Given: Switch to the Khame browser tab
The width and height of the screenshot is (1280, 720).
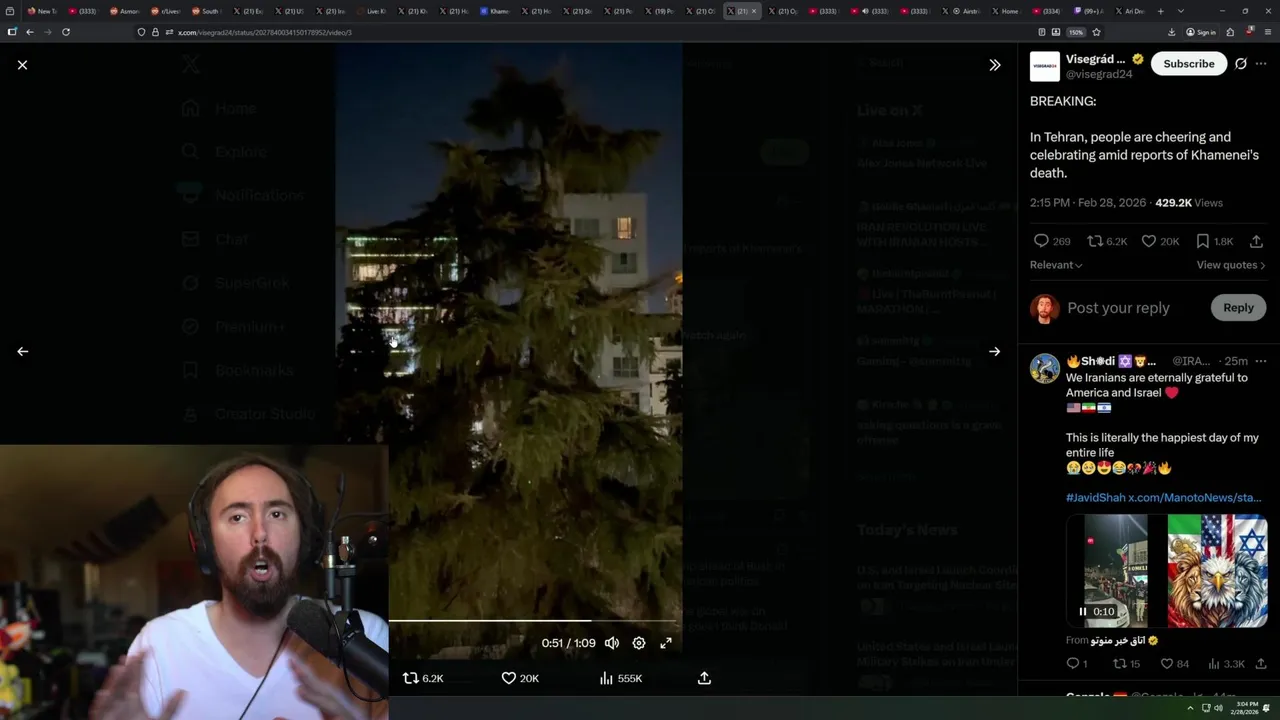Looking at the screenshot, I should [x=494, y=11].
